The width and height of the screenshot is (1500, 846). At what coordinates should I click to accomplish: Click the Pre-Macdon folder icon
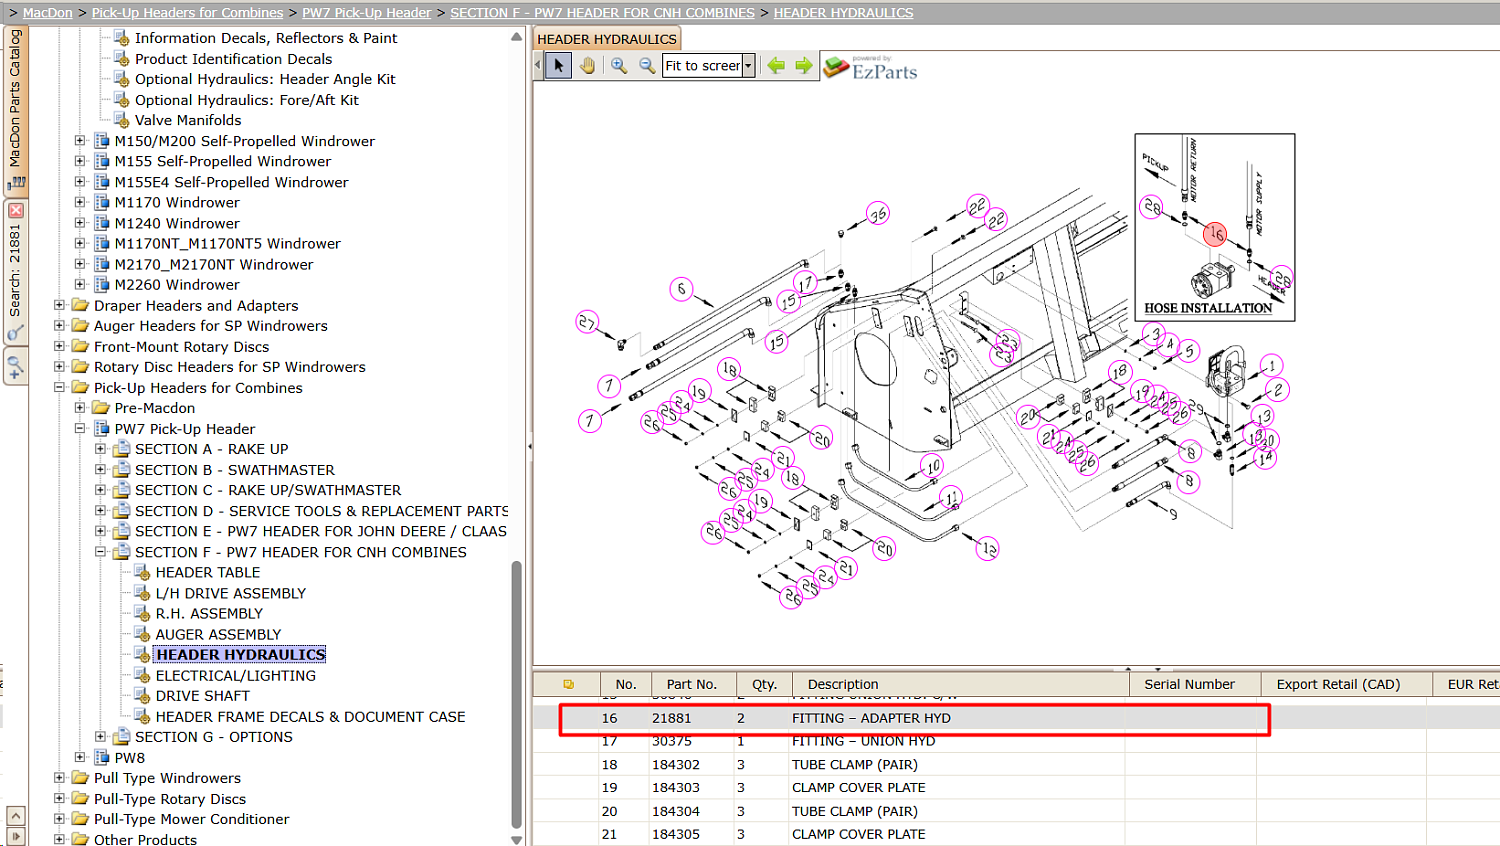[x=101, y=407]
